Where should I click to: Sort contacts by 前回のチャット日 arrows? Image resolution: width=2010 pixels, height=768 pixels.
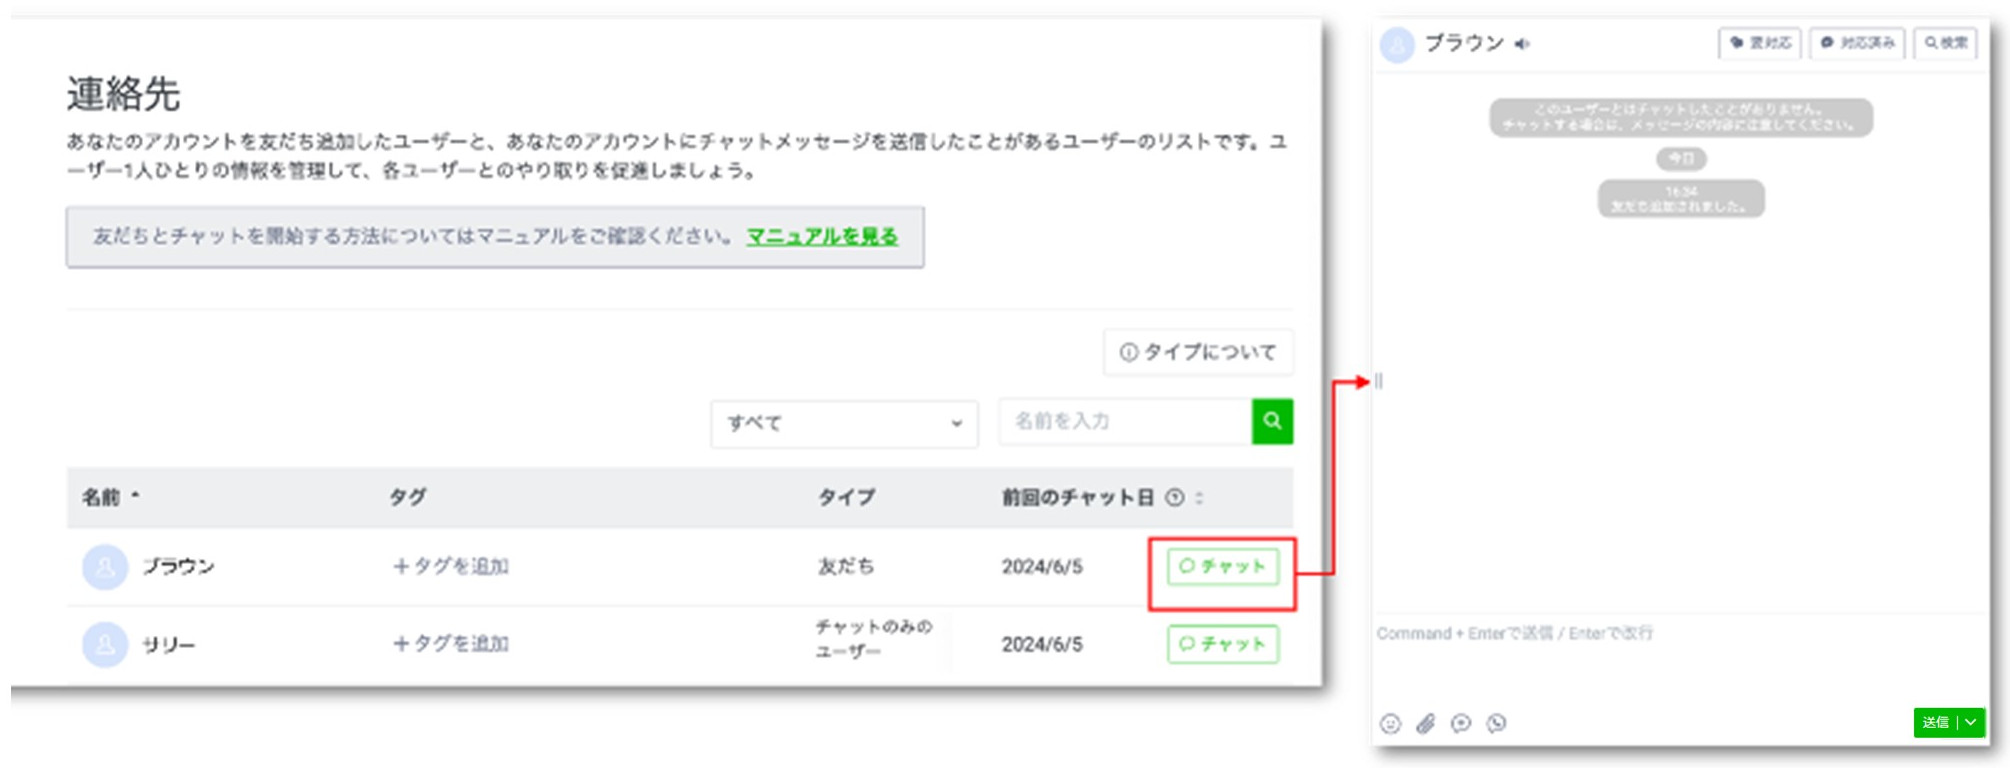click(x=1199, y=498)
